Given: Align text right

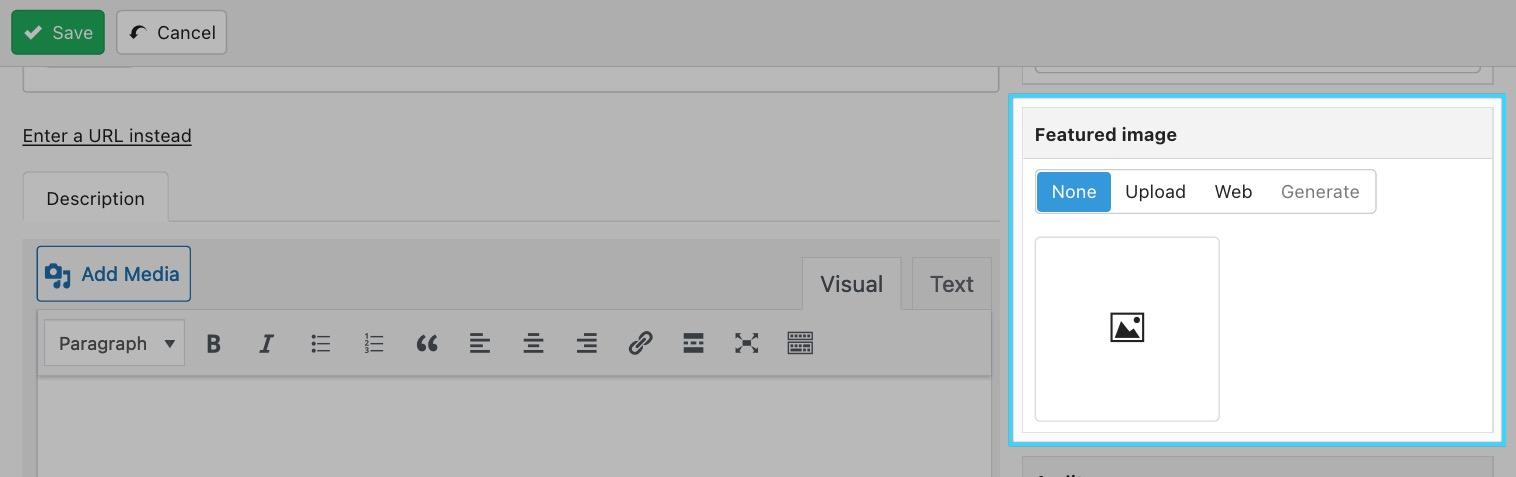Looking at the screenshot, I should click(587, 344).
